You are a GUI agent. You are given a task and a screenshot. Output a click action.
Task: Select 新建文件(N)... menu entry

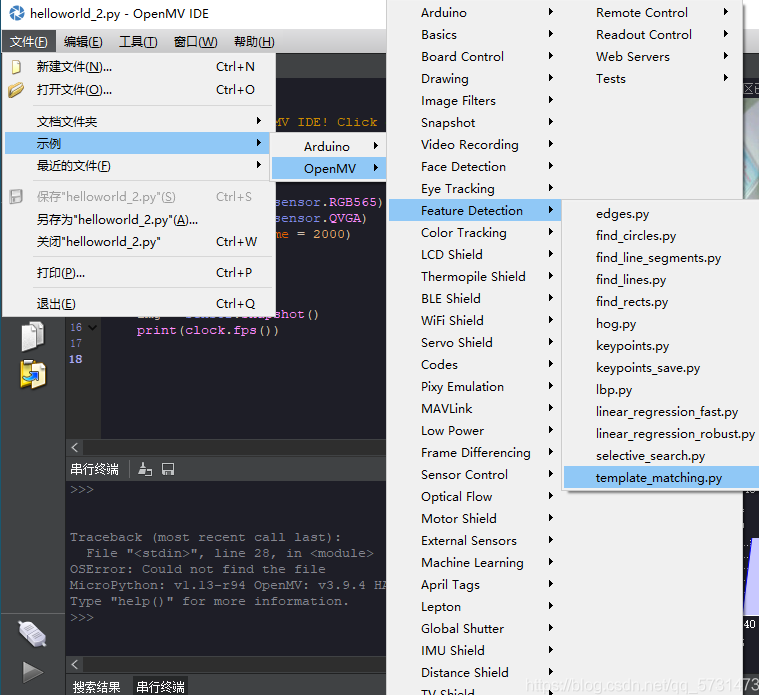pyautogui.click(x=138, y=67)
